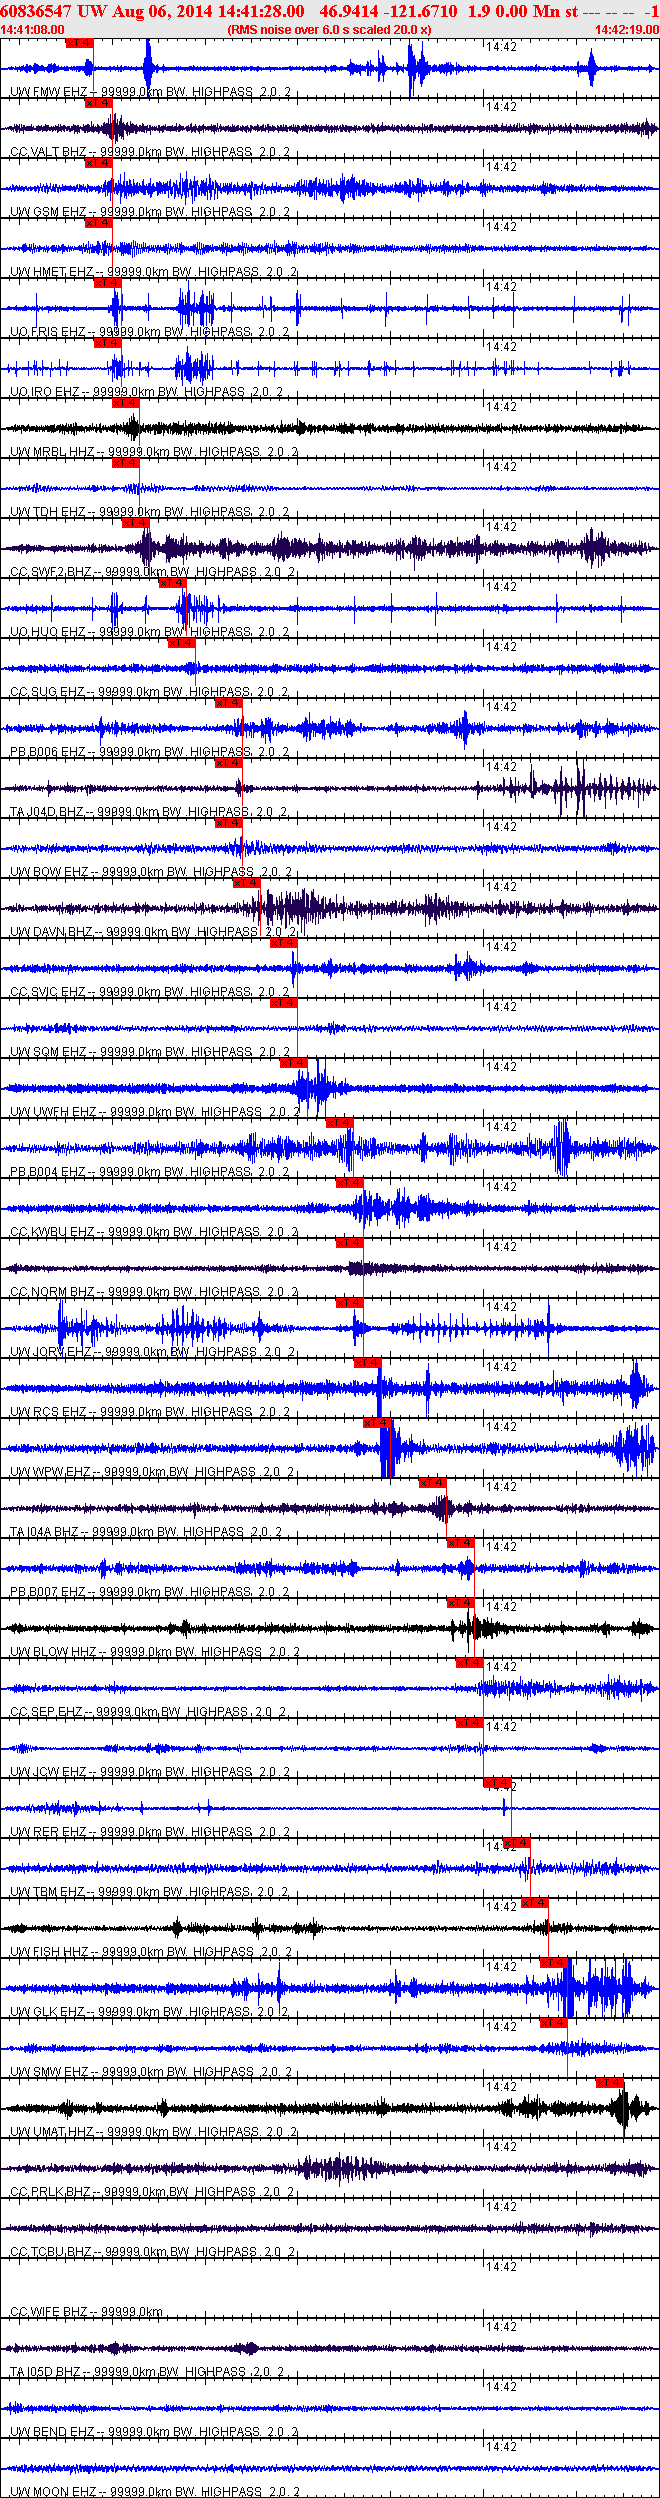Image resolution: width=660 pixels, height=2498 pixels.
Task: Click the CC NORM BHZ station label
Action: click(155, 1292)
